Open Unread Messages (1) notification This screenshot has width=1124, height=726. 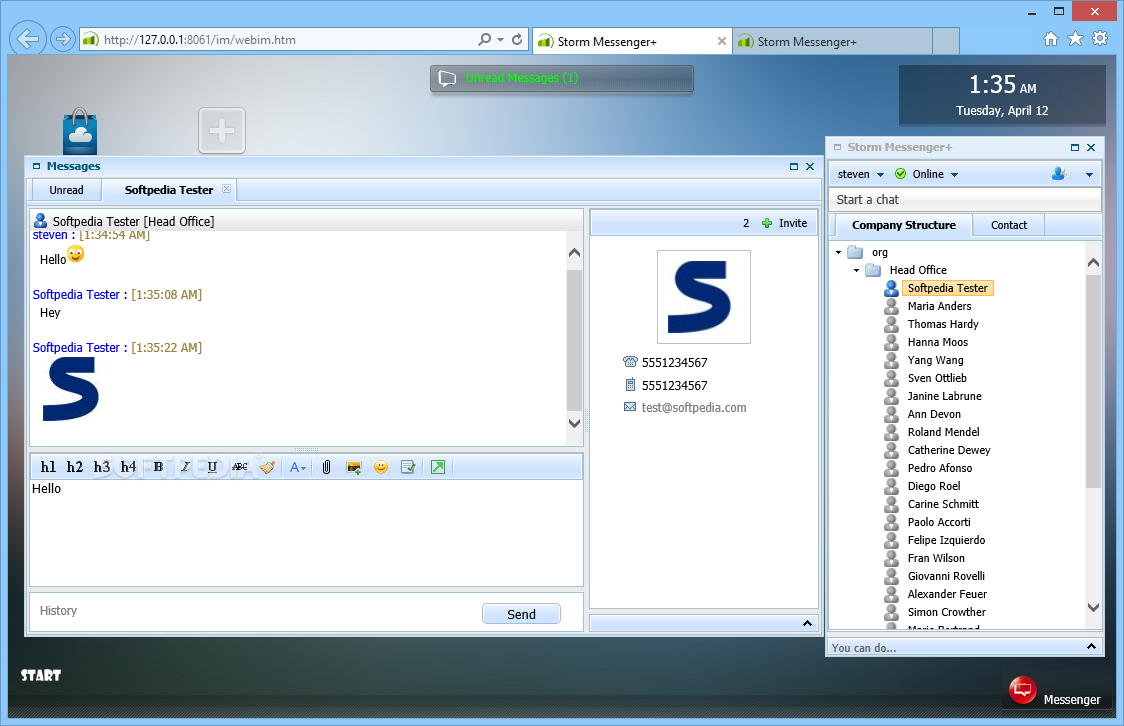click(561, 78)
